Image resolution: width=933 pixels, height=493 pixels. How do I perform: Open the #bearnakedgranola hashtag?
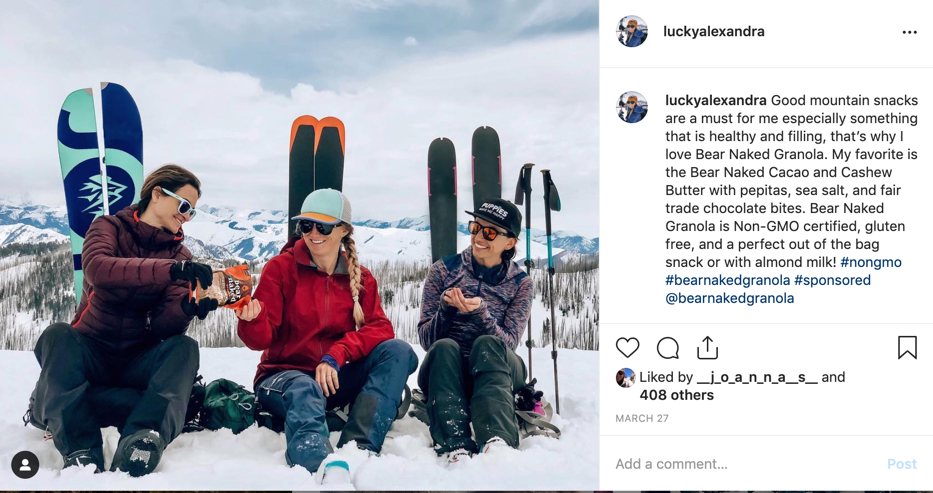coord(728,280)
